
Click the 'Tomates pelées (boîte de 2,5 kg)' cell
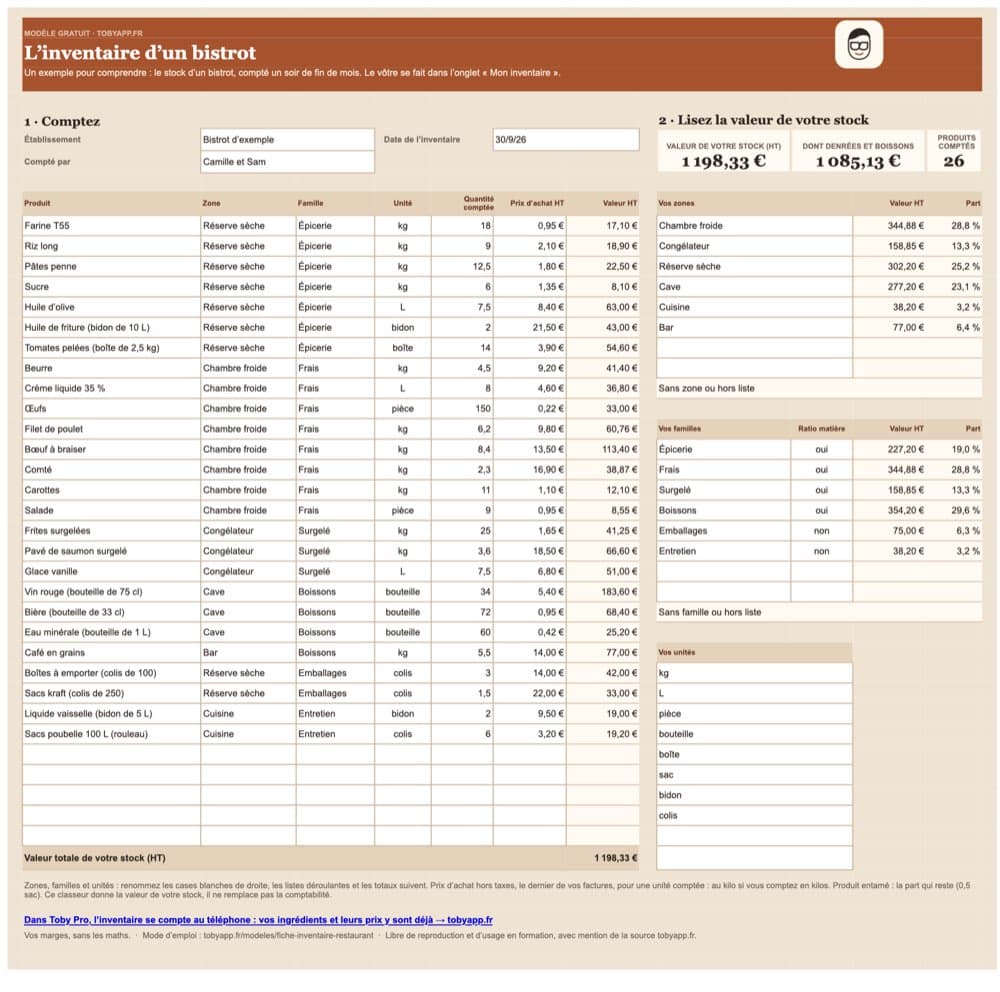[111, 348]
